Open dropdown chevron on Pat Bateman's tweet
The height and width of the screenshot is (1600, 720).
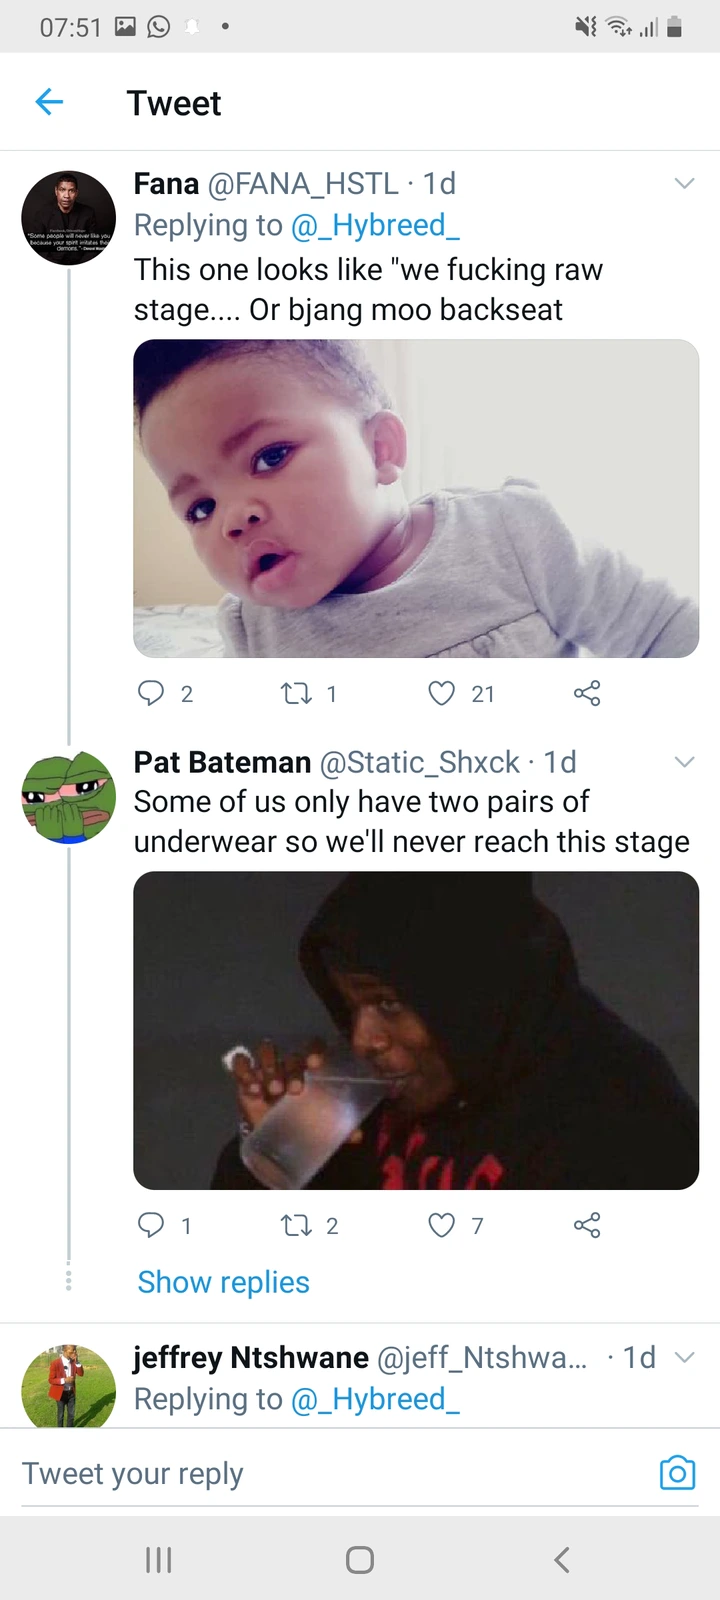pyautogui.click(x=684, y=762)
